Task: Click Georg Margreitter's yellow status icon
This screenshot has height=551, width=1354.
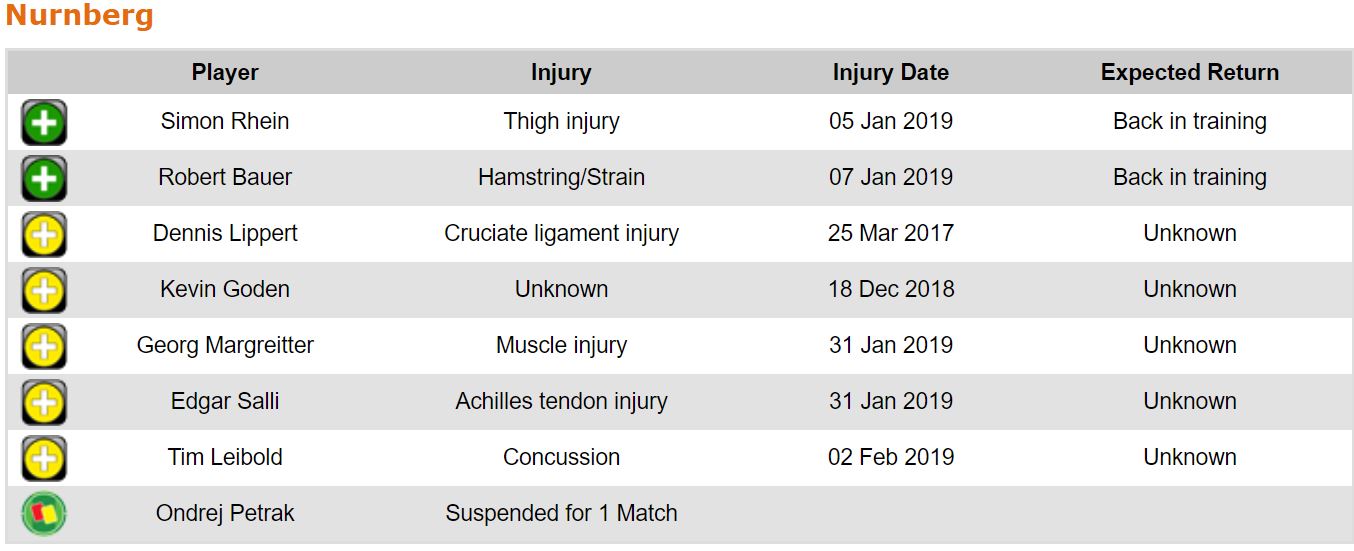Action: tap(44, 347)
